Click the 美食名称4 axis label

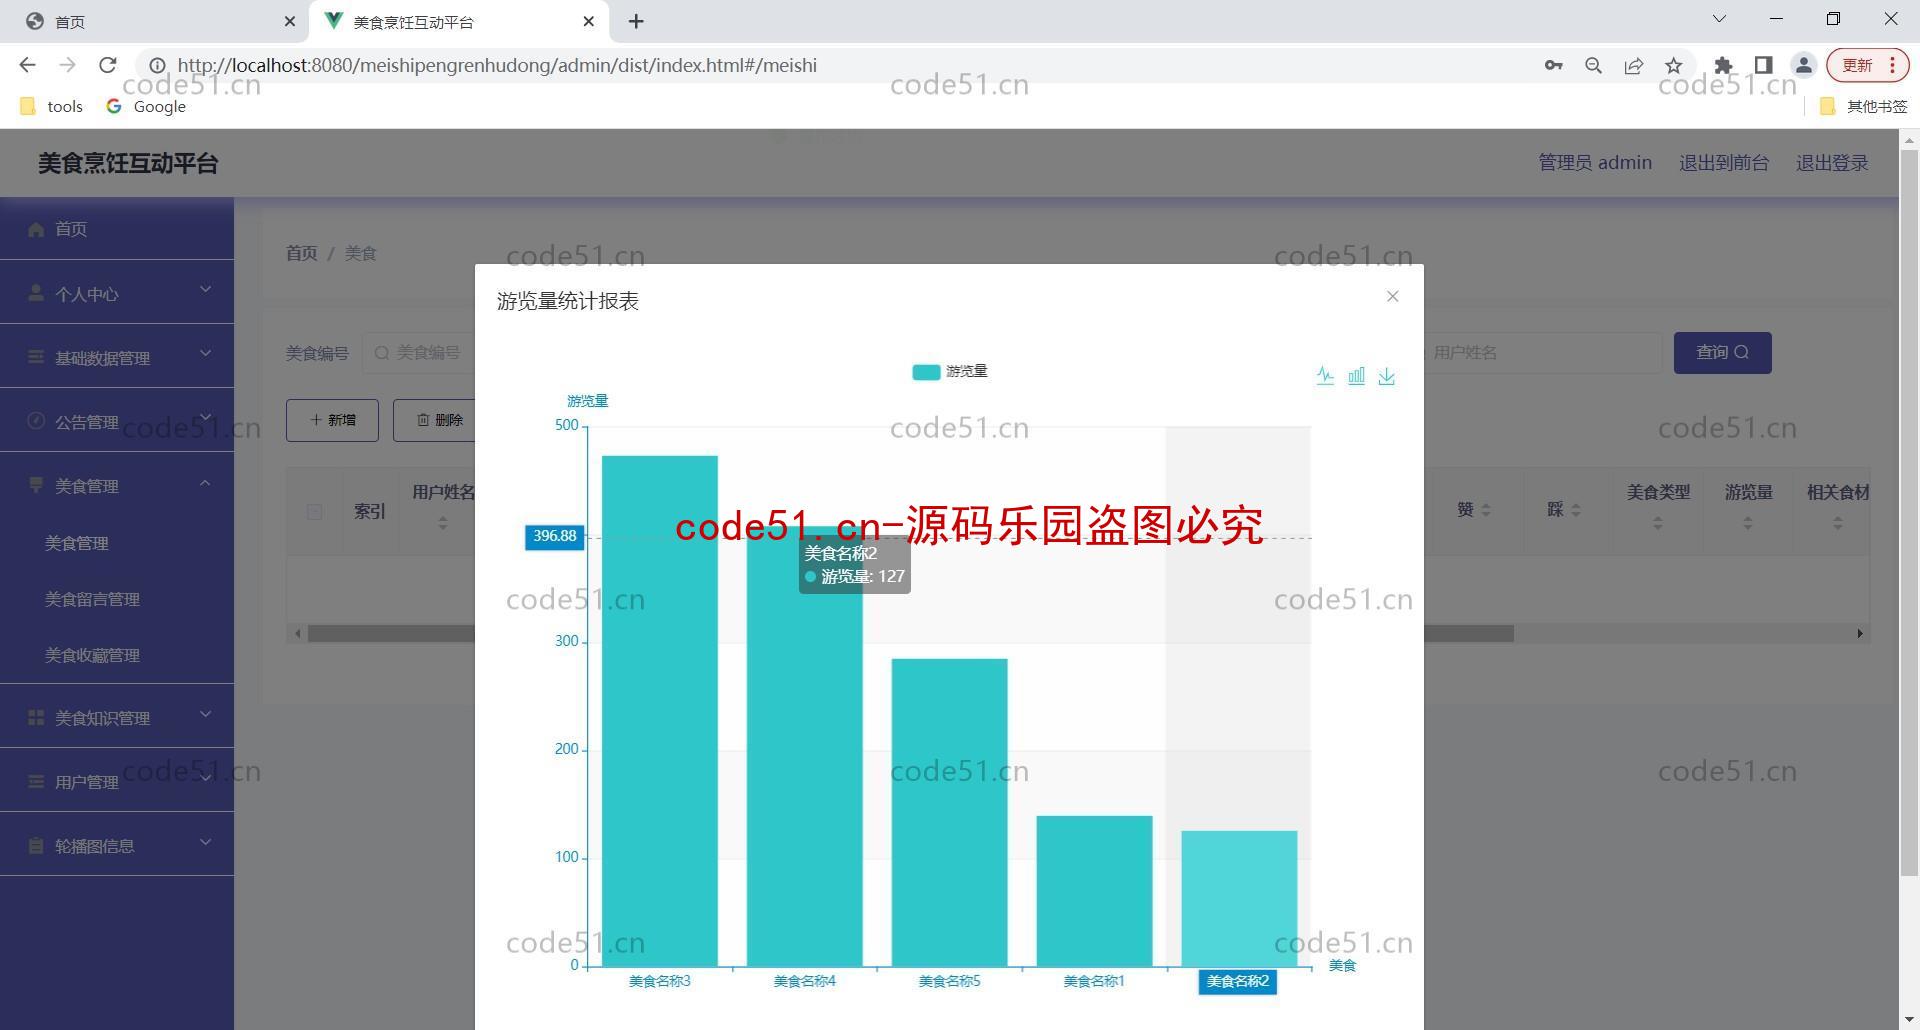[x=804, y=981]
